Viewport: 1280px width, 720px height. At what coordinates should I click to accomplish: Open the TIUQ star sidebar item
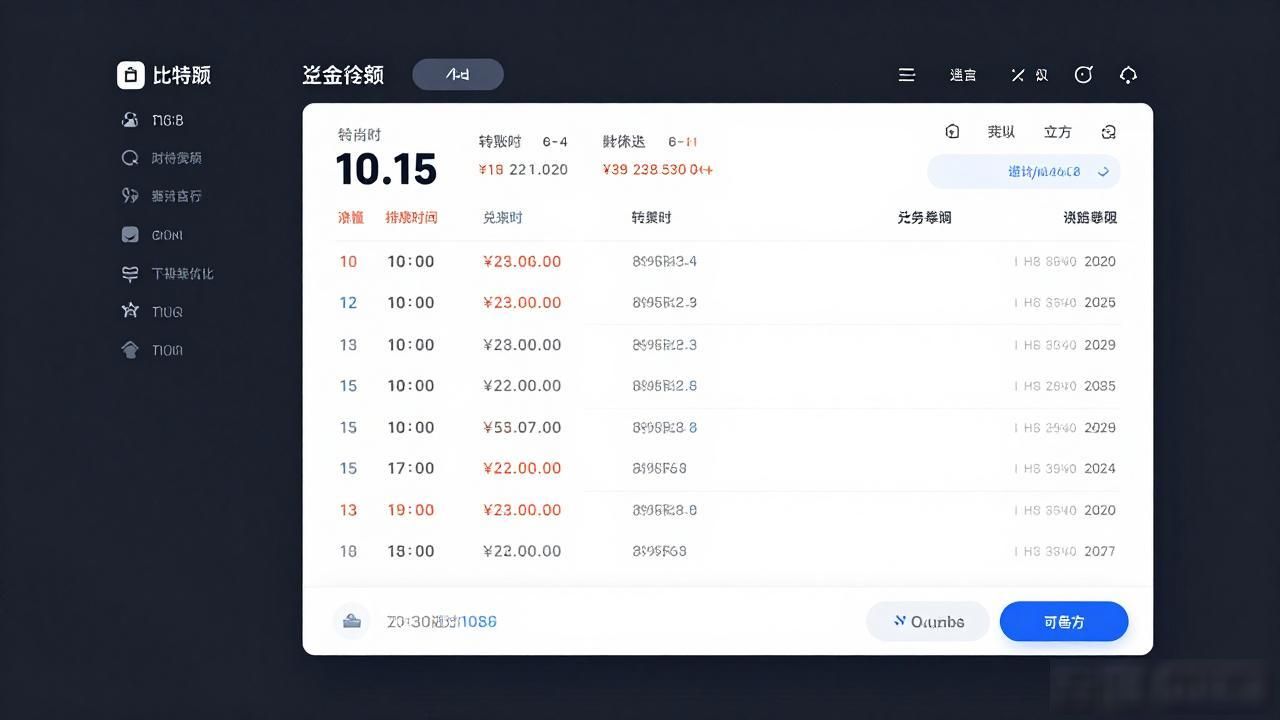click(152, 311)
